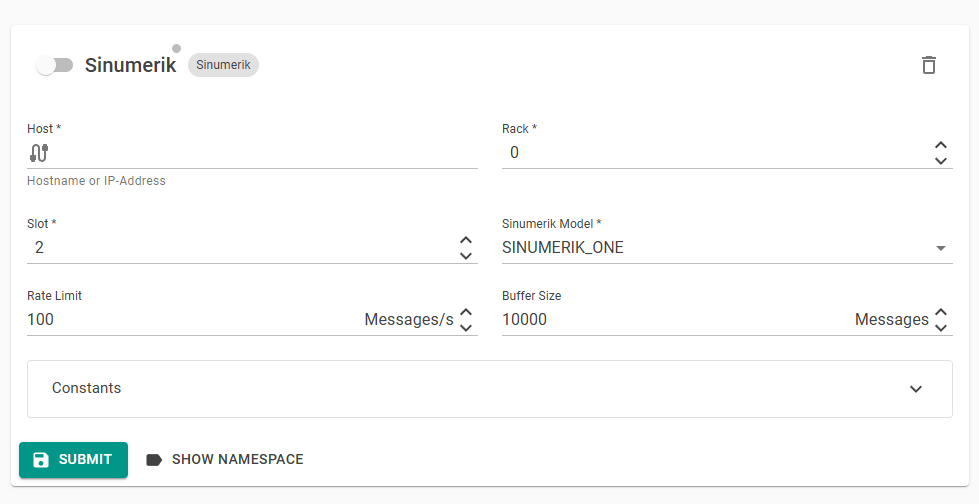Focus the Host input field
The image size is (979, 504).
(260, 153)
